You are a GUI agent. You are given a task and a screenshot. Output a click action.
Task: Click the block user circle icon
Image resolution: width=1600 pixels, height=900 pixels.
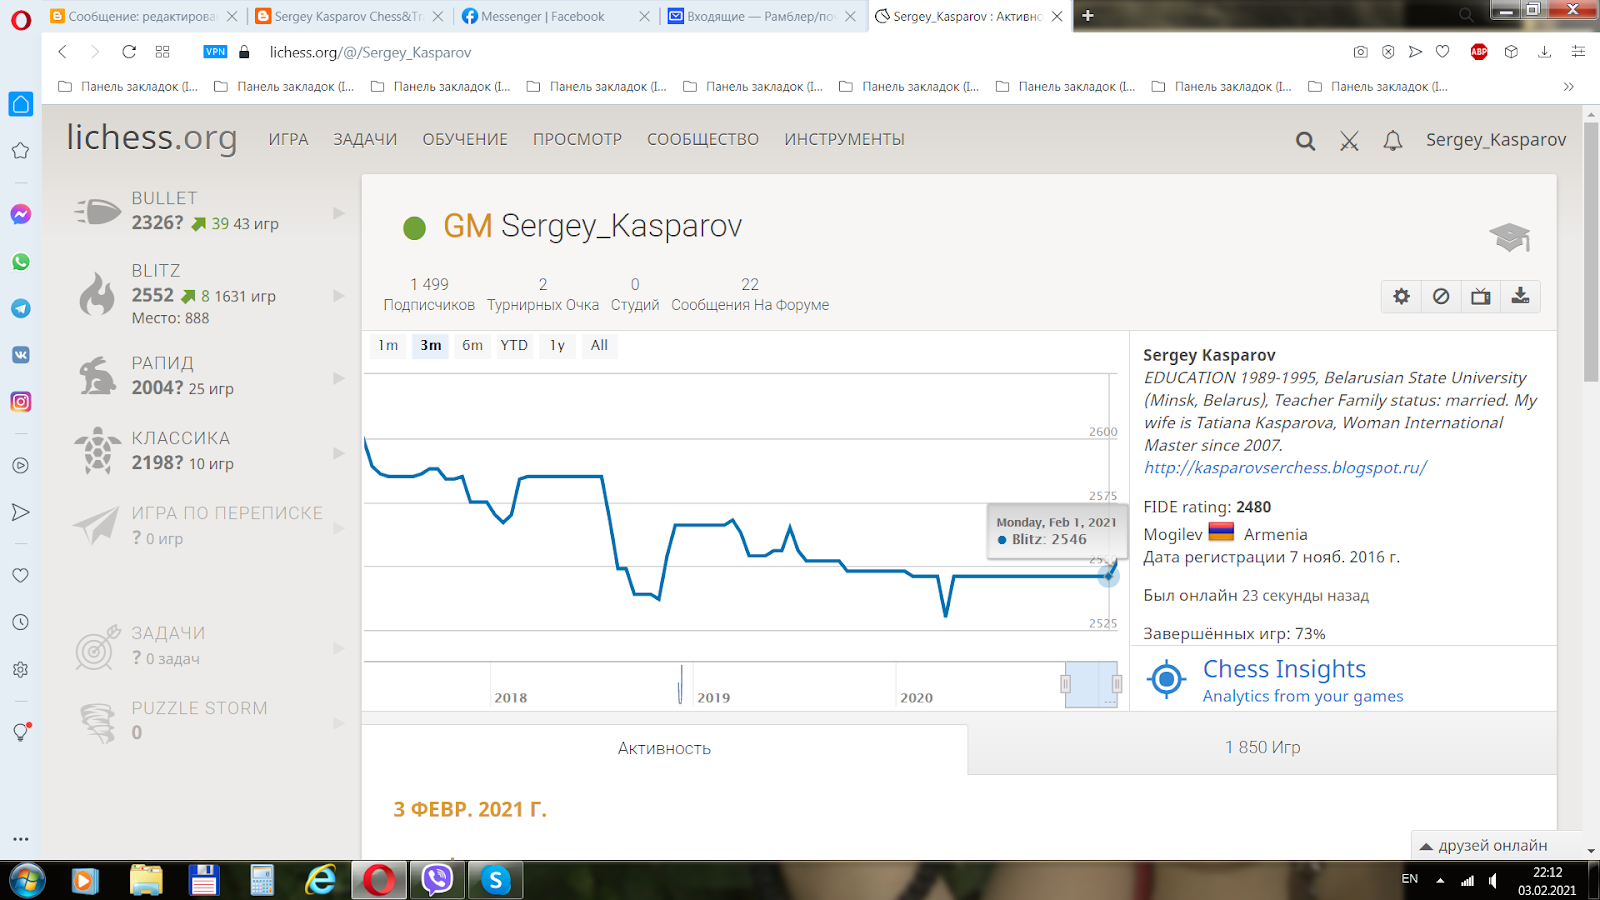point(1441,296)
